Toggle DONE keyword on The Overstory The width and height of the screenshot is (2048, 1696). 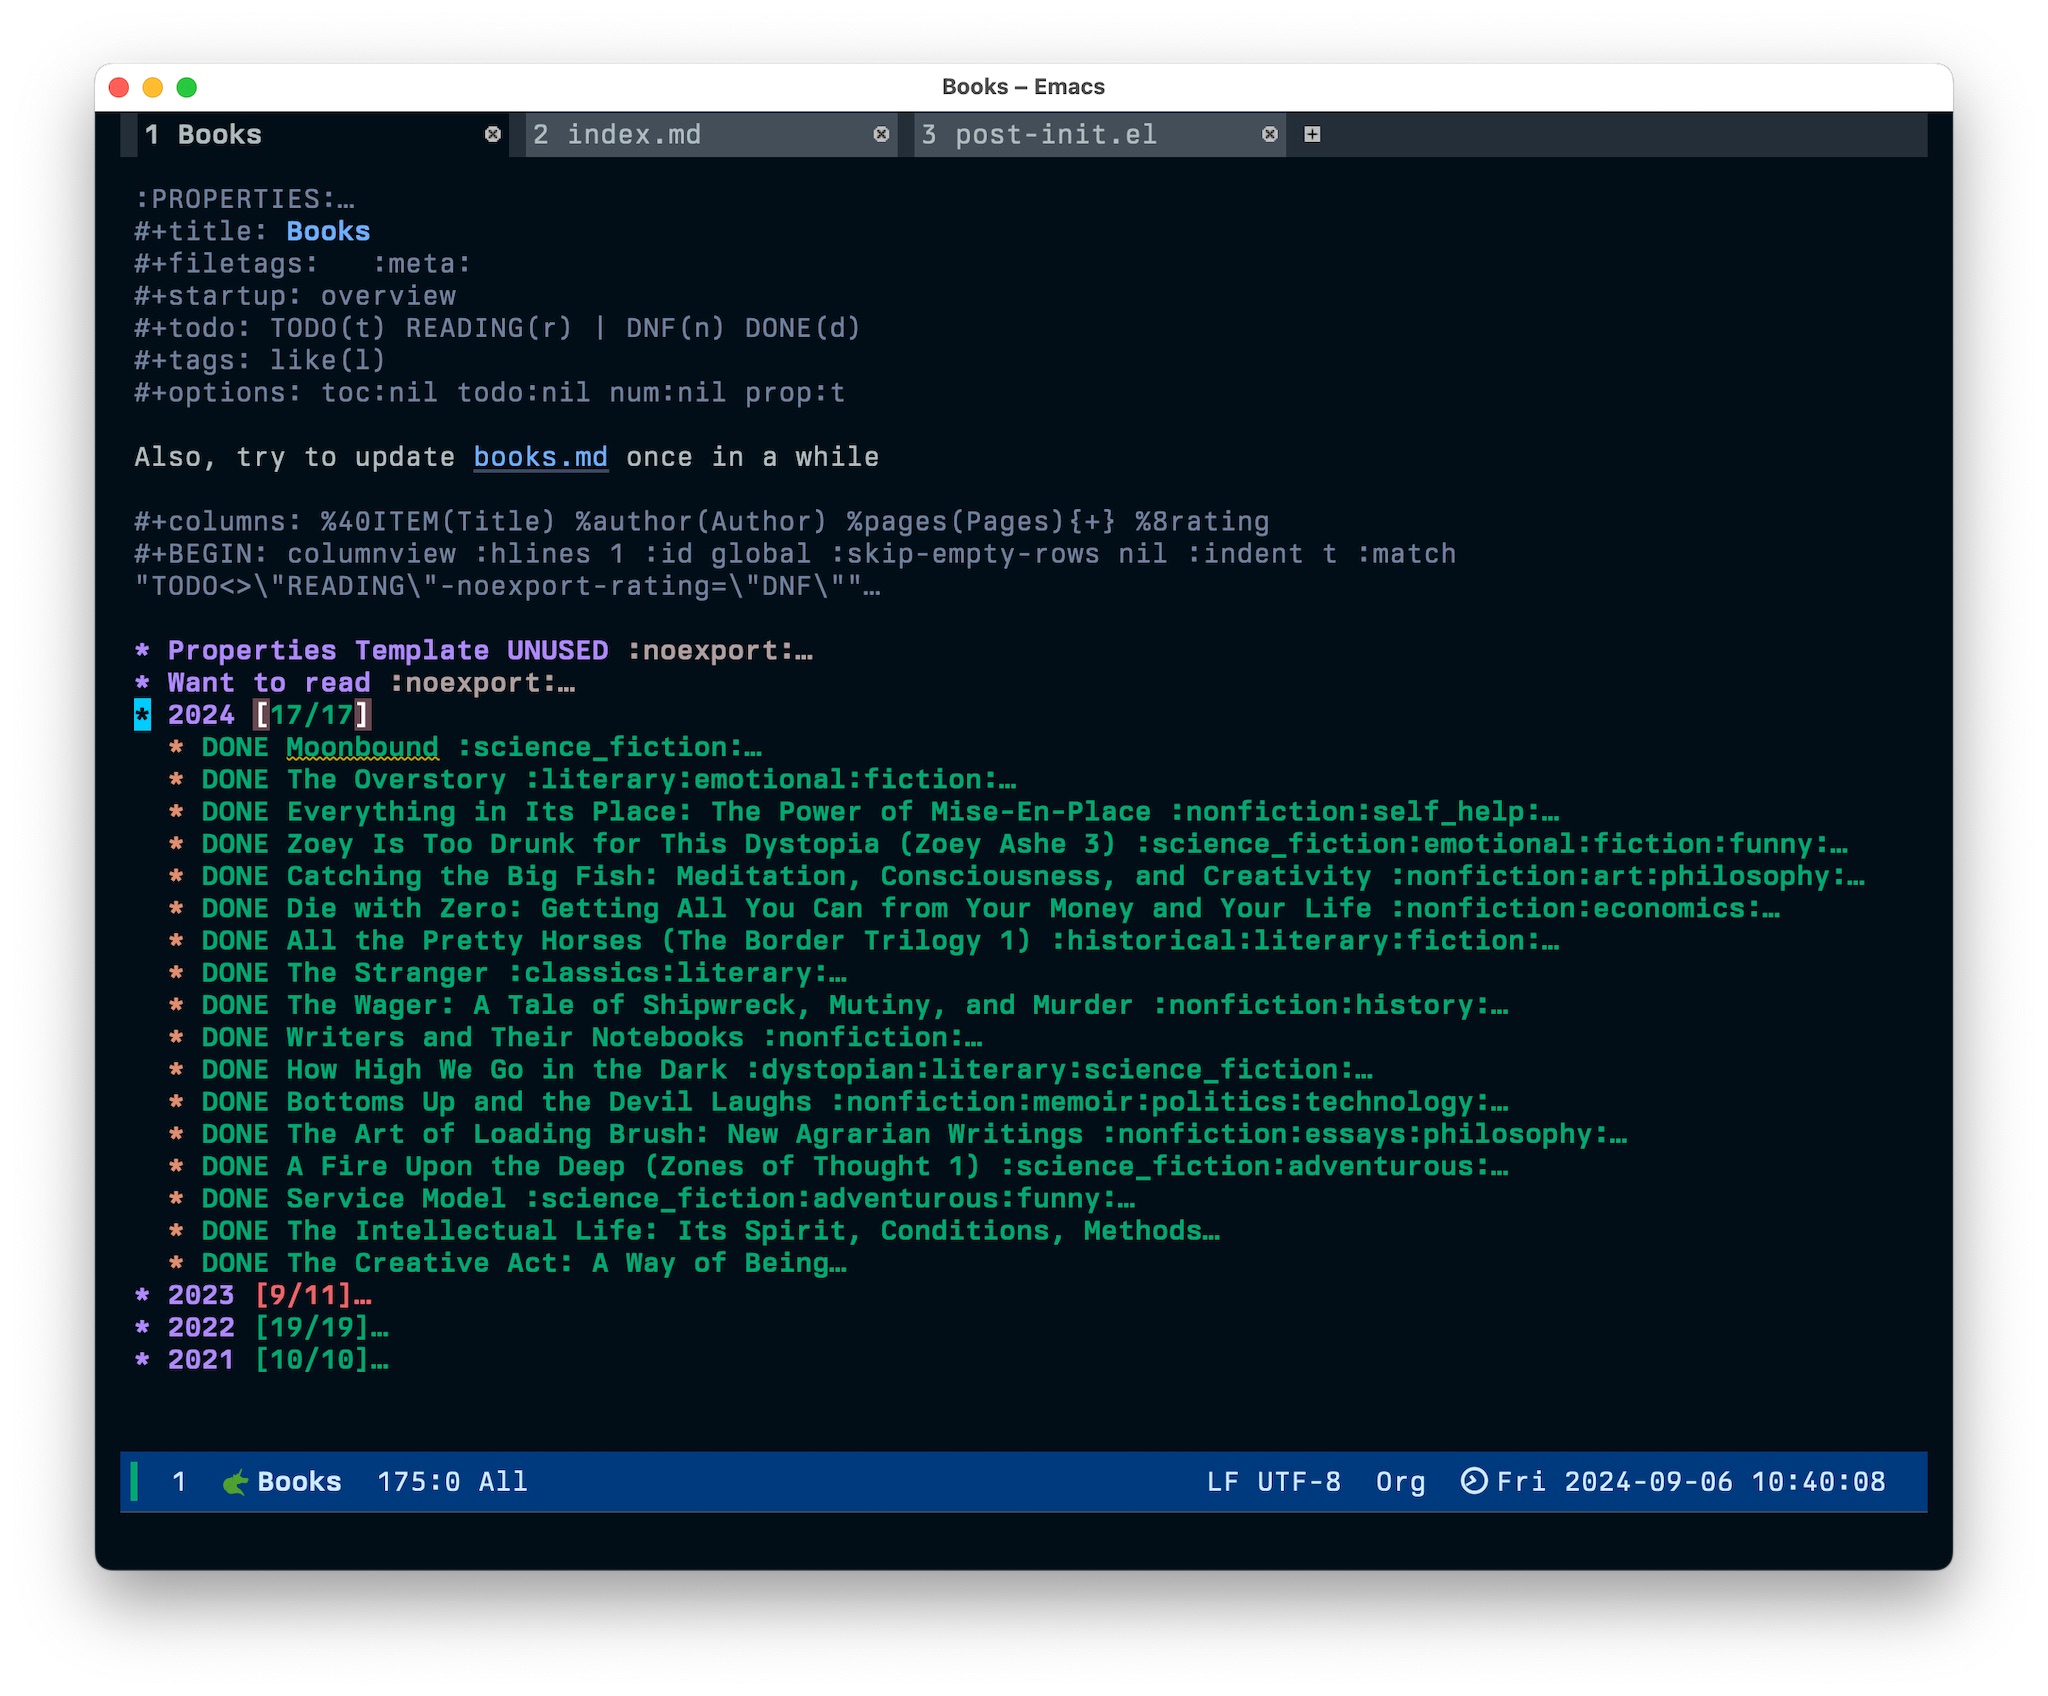point(235,780)
